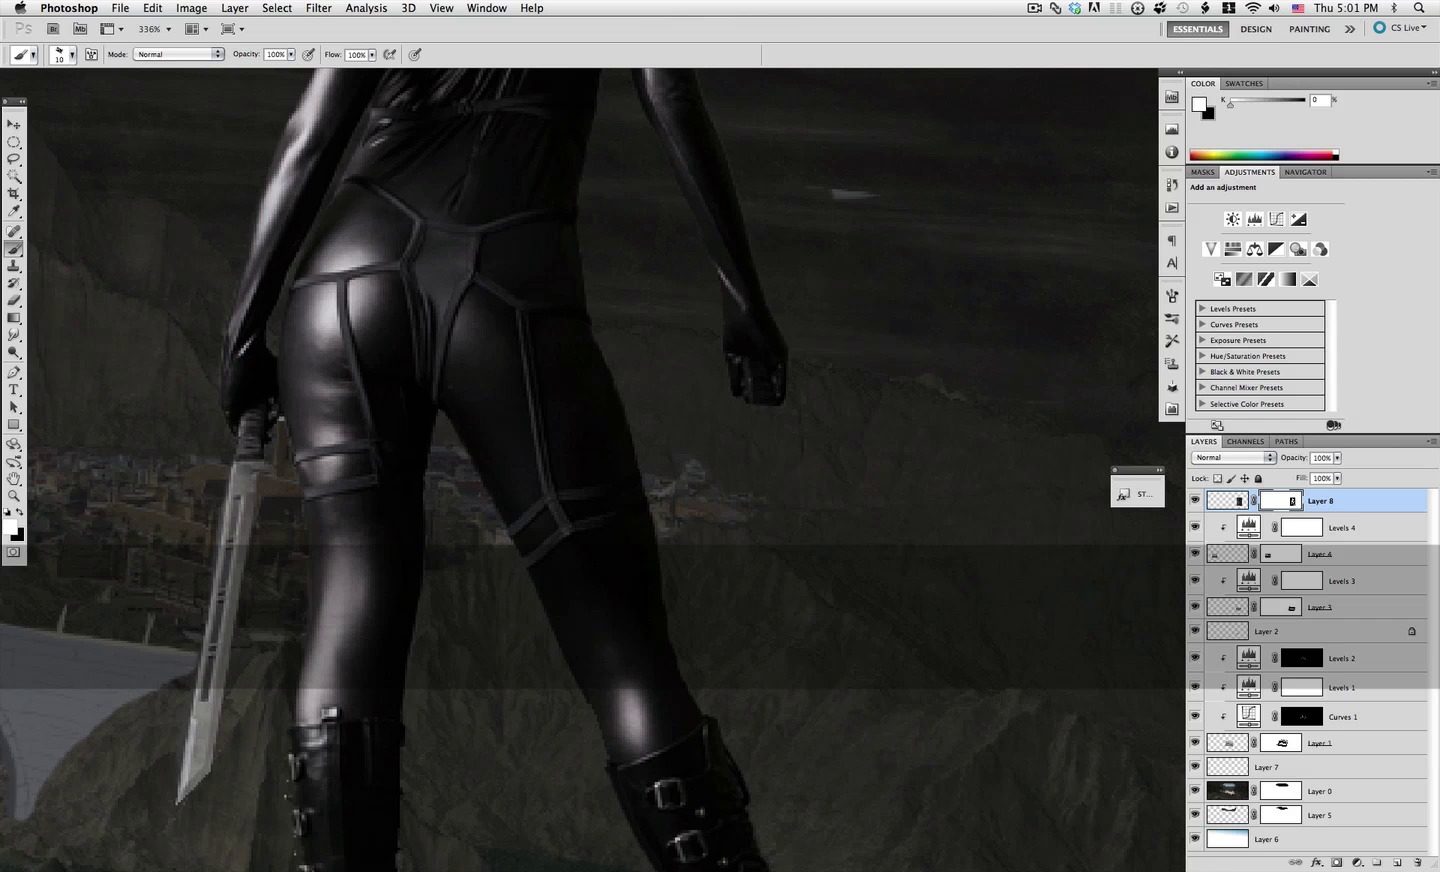Add a Color Balance adjustment
This screenshot has width=1440, height=872.
pyautogui.click(x=1254, y=249)
